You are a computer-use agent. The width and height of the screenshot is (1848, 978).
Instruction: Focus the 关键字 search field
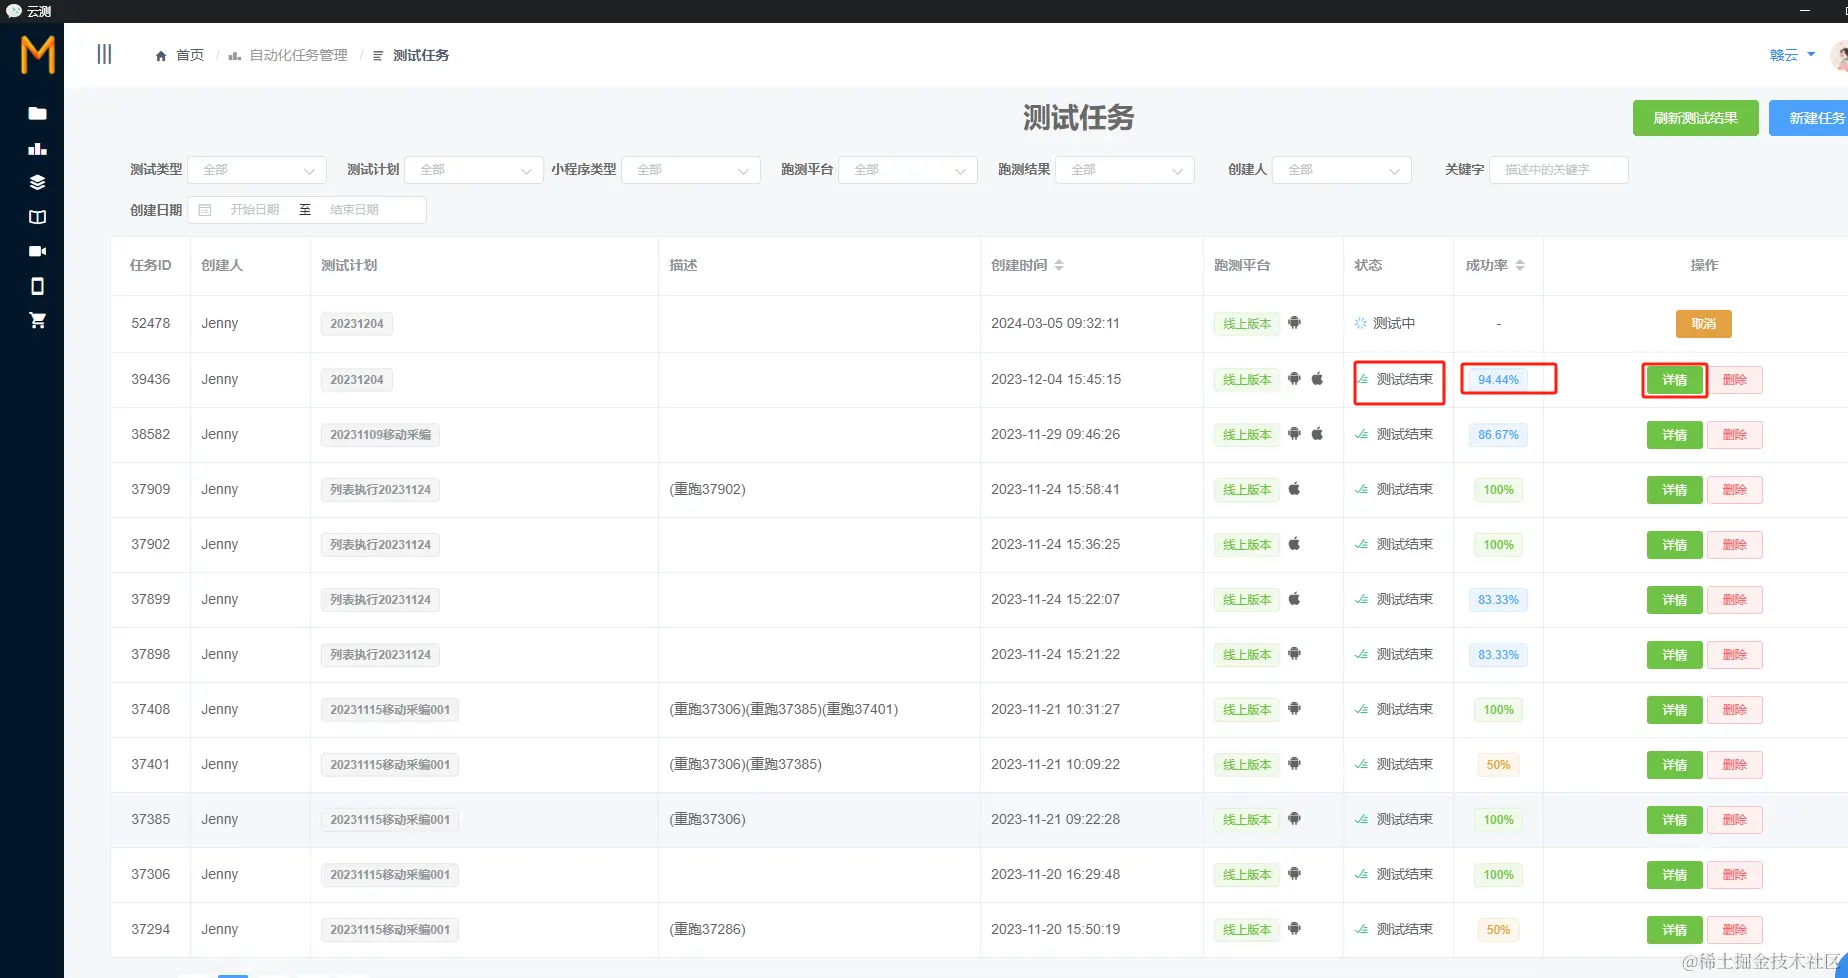click(x=1559, y=170)
